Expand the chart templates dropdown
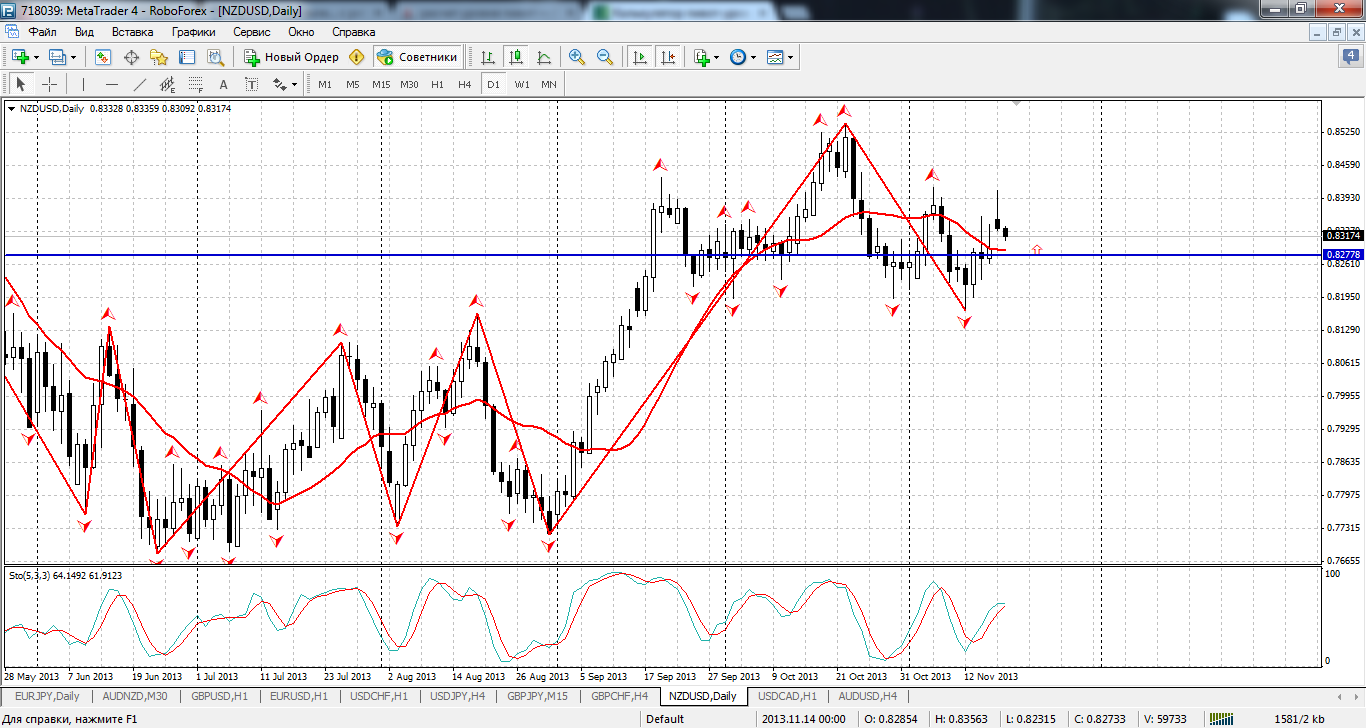 click(791, 57)
